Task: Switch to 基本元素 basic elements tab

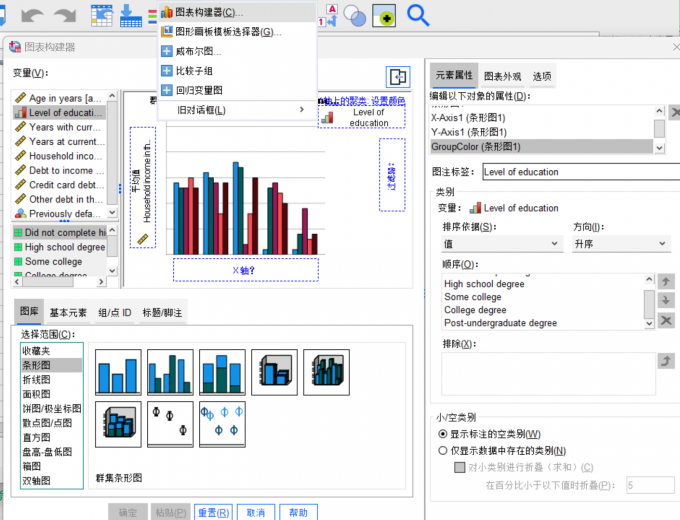Action: click(x=68, y=312)
